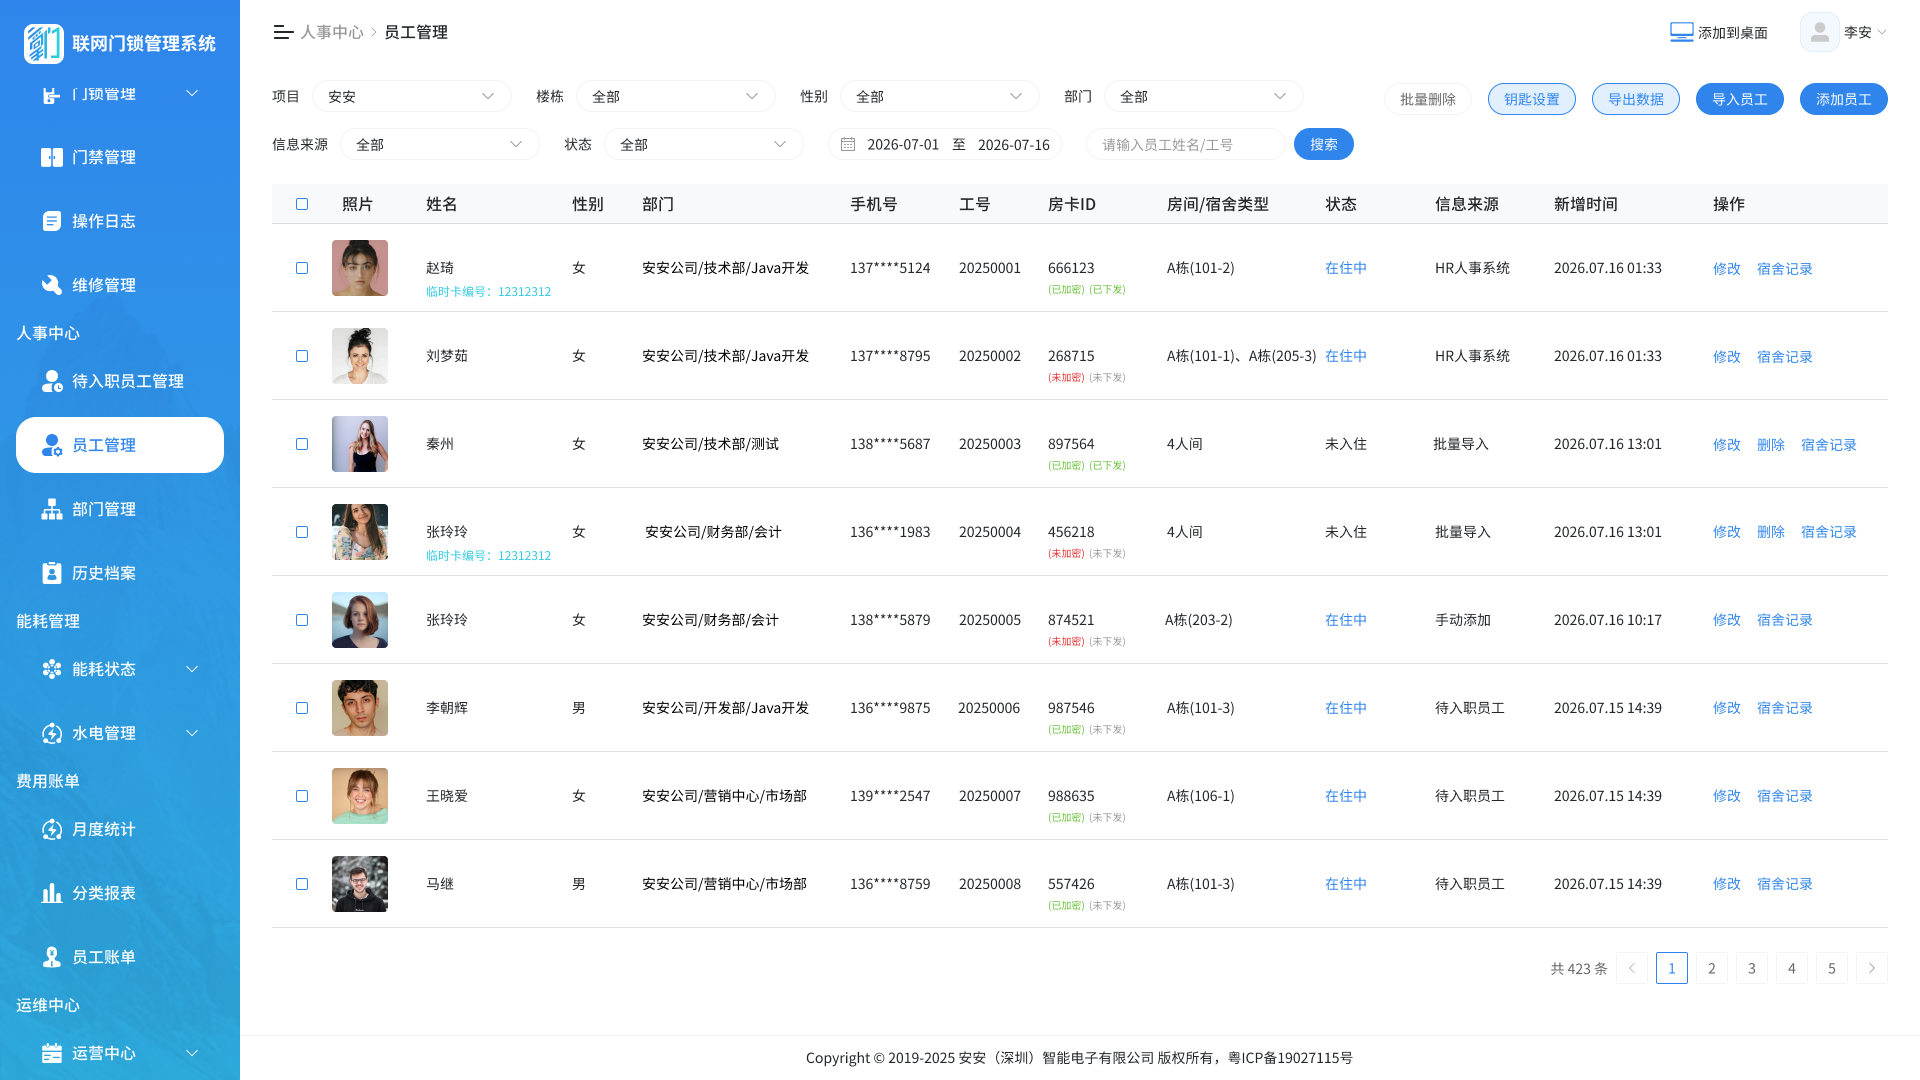Open the 项目 dropdown showing 安安
This screenshot has height=1080, width=1920.
(x=412, y=96)
